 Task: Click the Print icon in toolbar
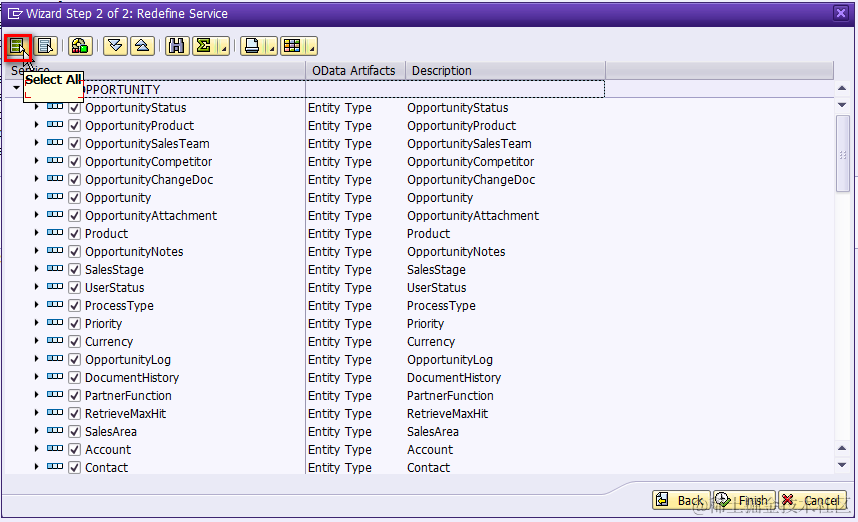pos(252,47)
